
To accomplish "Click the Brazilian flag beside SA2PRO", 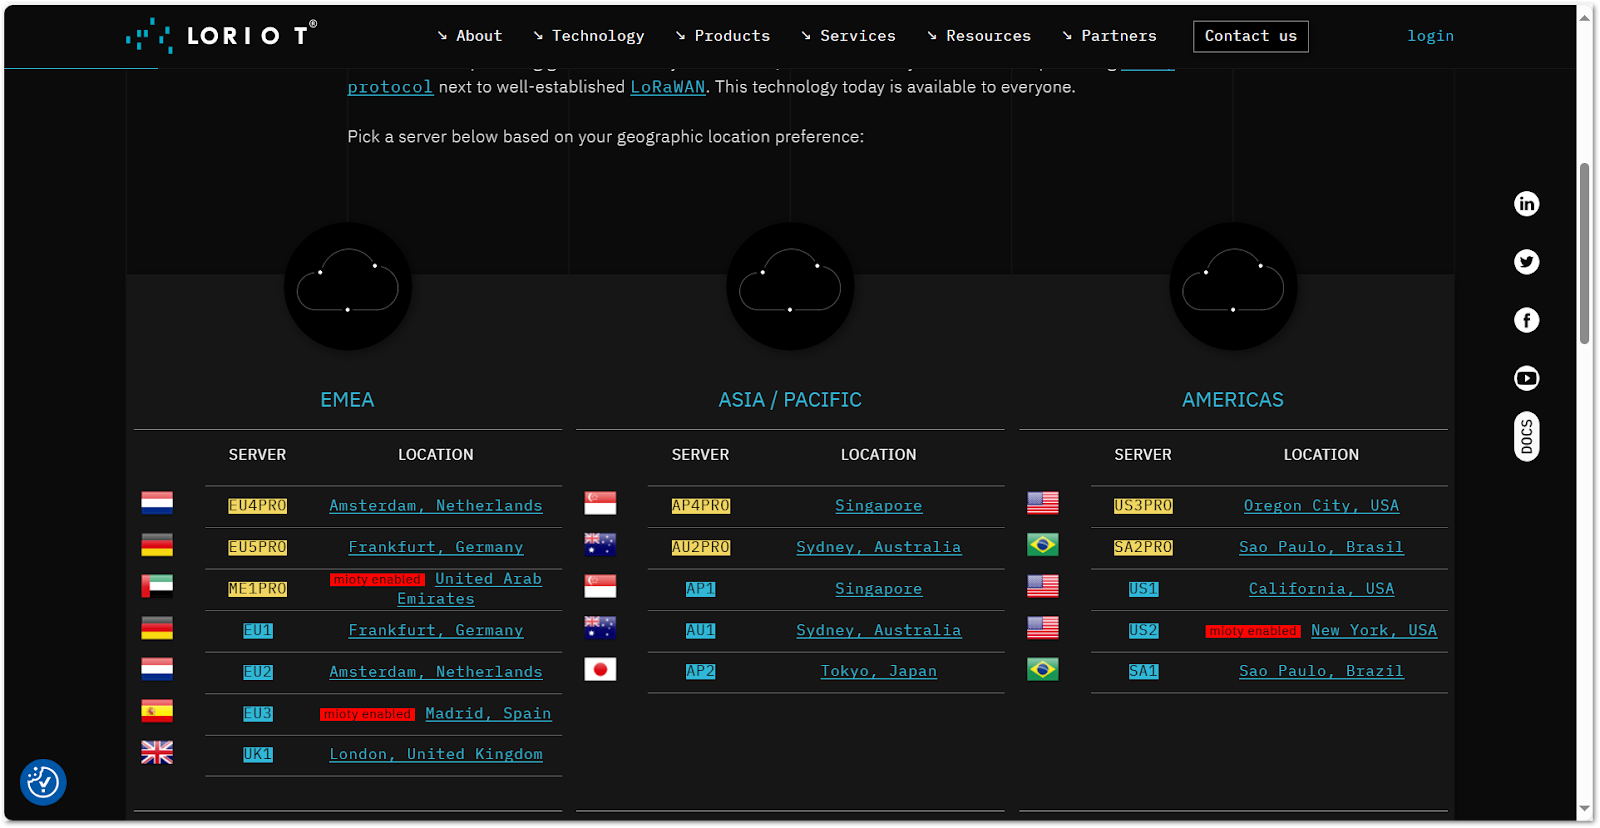I will [x=1043, y=545].
